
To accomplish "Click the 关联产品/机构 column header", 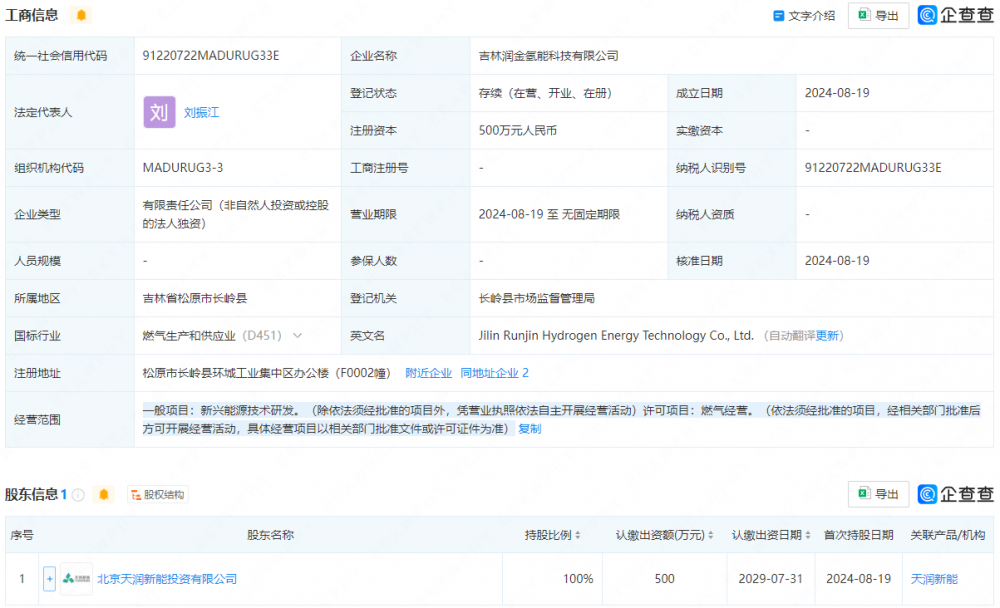I will tap(948, 535).
